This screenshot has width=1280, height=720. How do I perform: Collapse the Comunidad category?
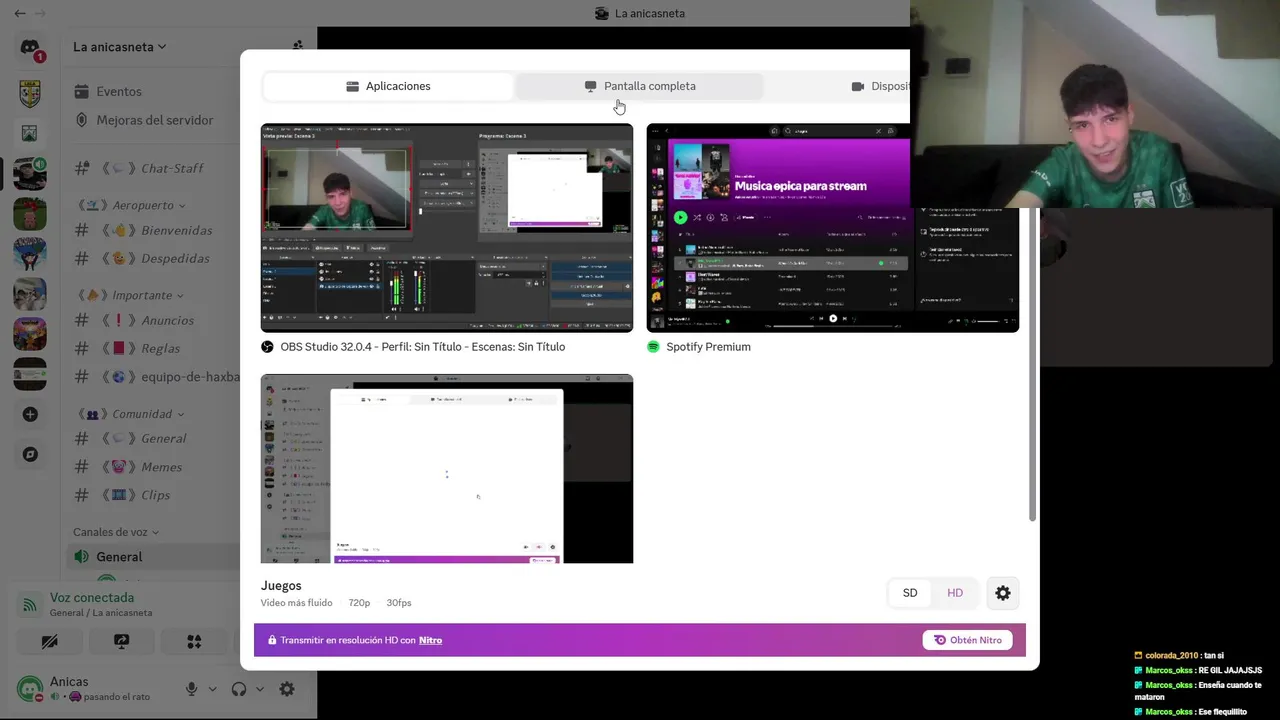130,414
